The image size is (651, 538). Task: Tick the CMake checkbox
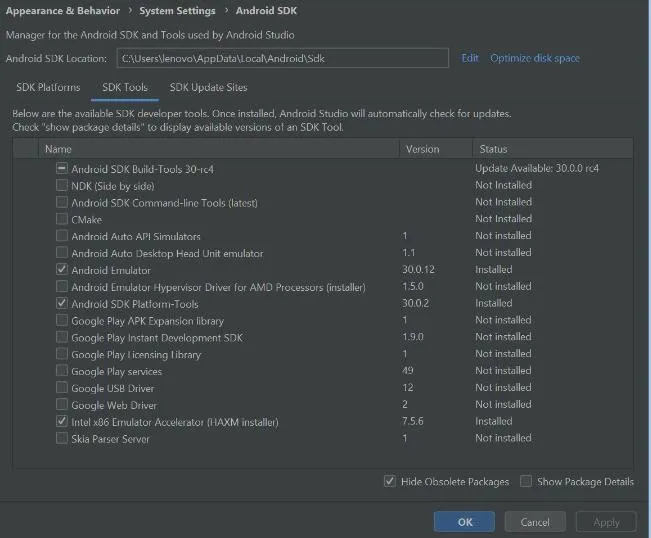click(61, 219)
